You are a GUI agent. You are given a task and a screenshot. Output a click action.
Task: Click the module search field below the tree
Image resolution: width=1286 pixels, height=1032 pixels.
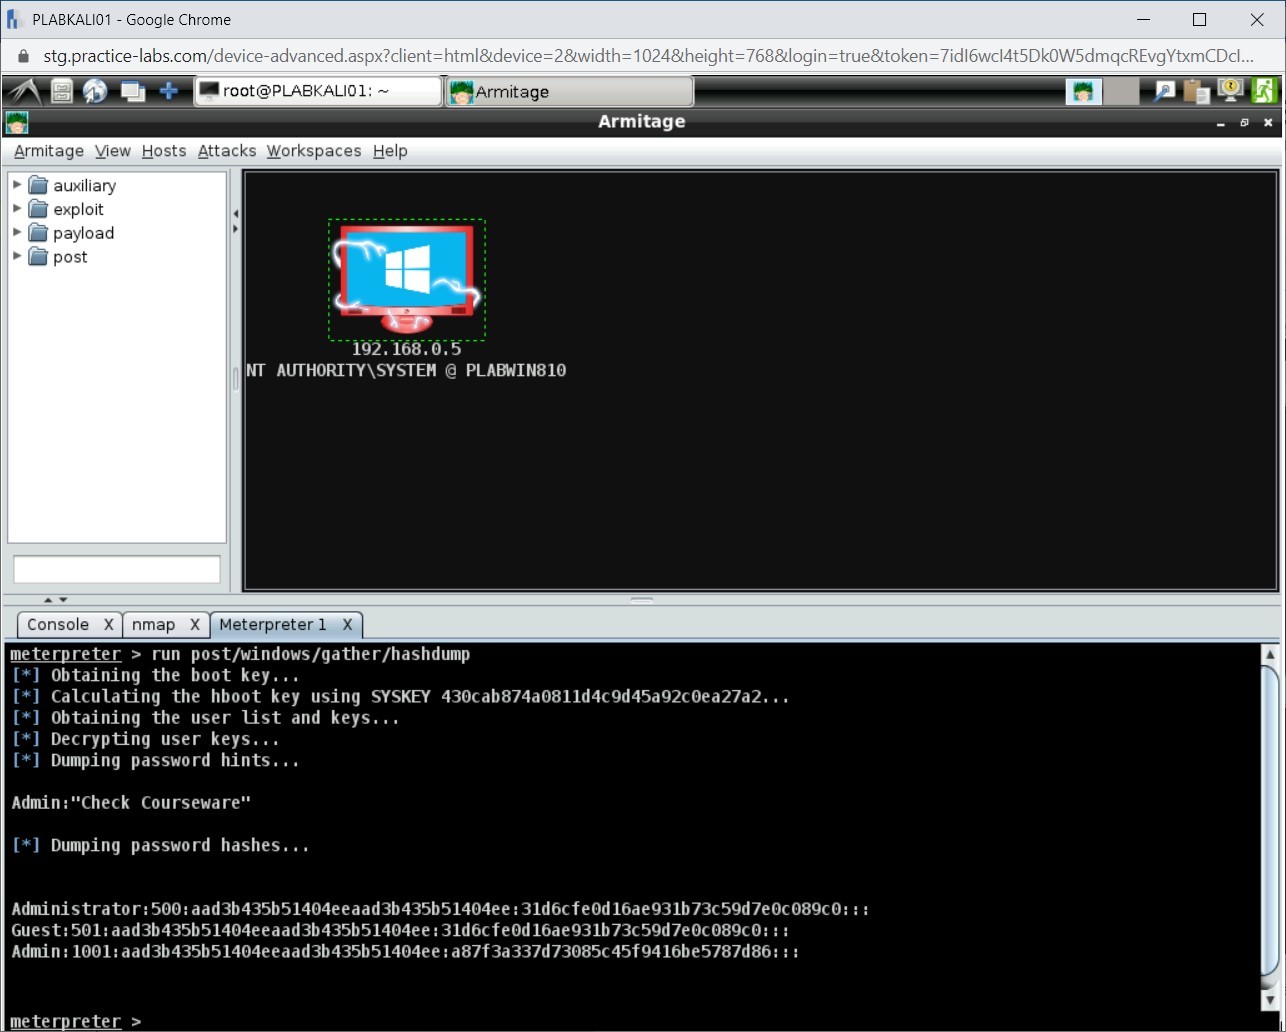coord(116,568)
